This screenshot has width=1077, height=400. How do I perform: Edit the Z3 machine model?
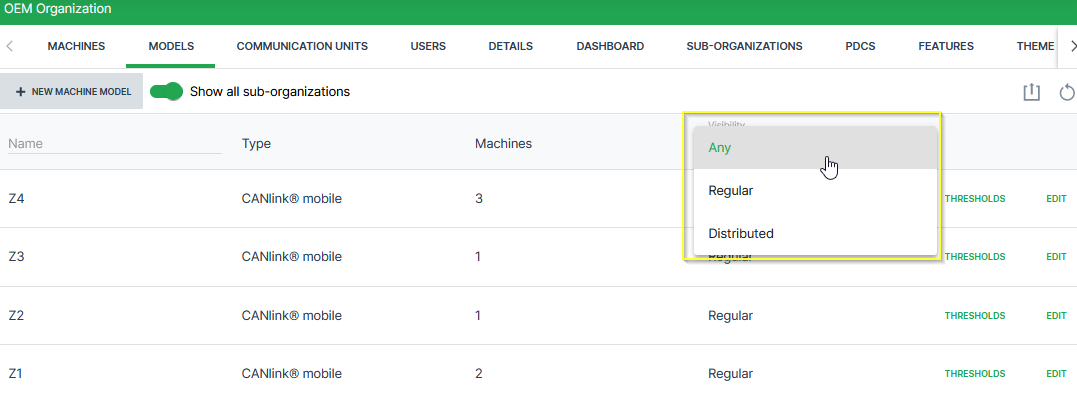(x=1056, y=257)
